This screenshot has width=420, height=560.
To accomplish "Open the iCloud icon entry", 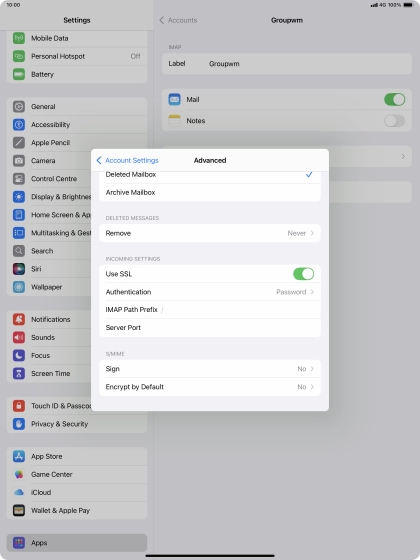I will (x=19, y=492).
